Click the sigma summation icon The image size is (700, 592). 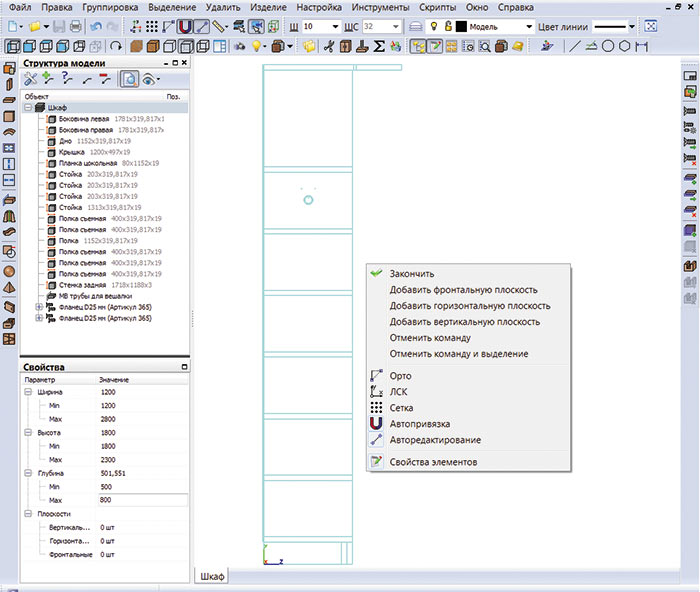tap(379, 46)
